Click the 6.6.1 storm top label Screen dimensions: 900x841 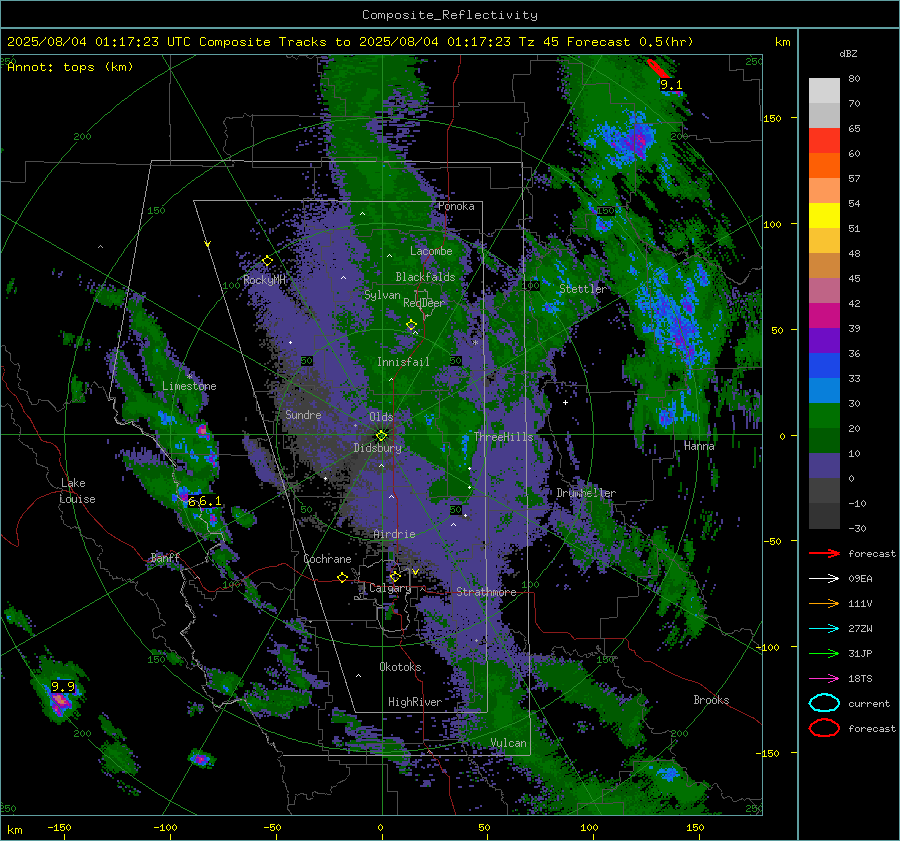point(204,501)
